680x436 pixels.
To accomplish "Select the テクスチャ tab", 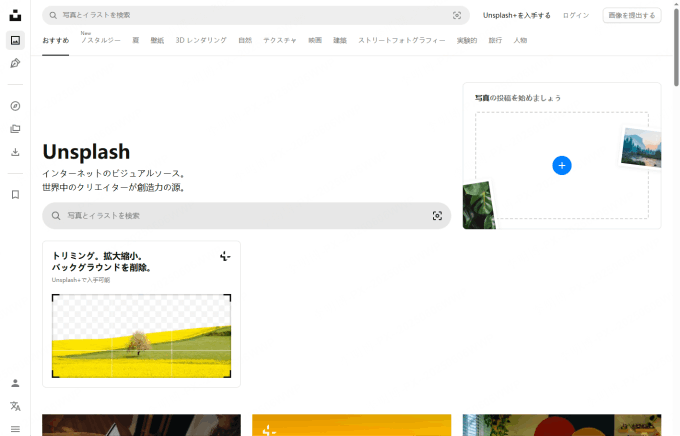I will point(280,40).
